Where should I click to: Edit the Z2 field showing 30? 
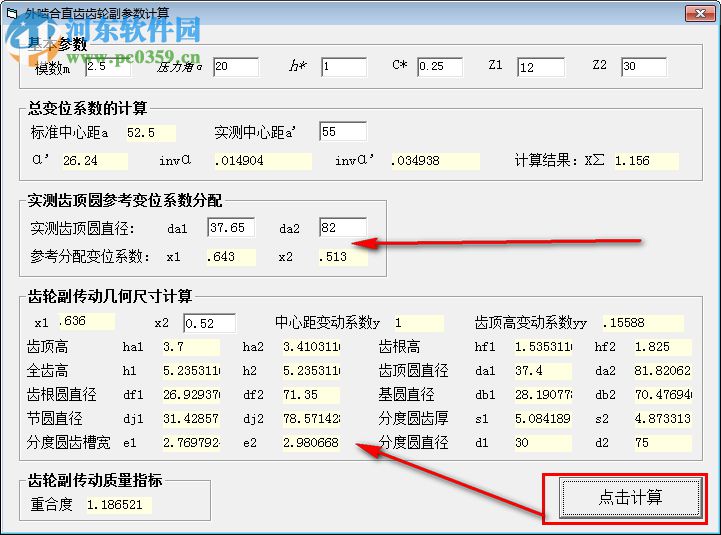[x=644, y=67]
